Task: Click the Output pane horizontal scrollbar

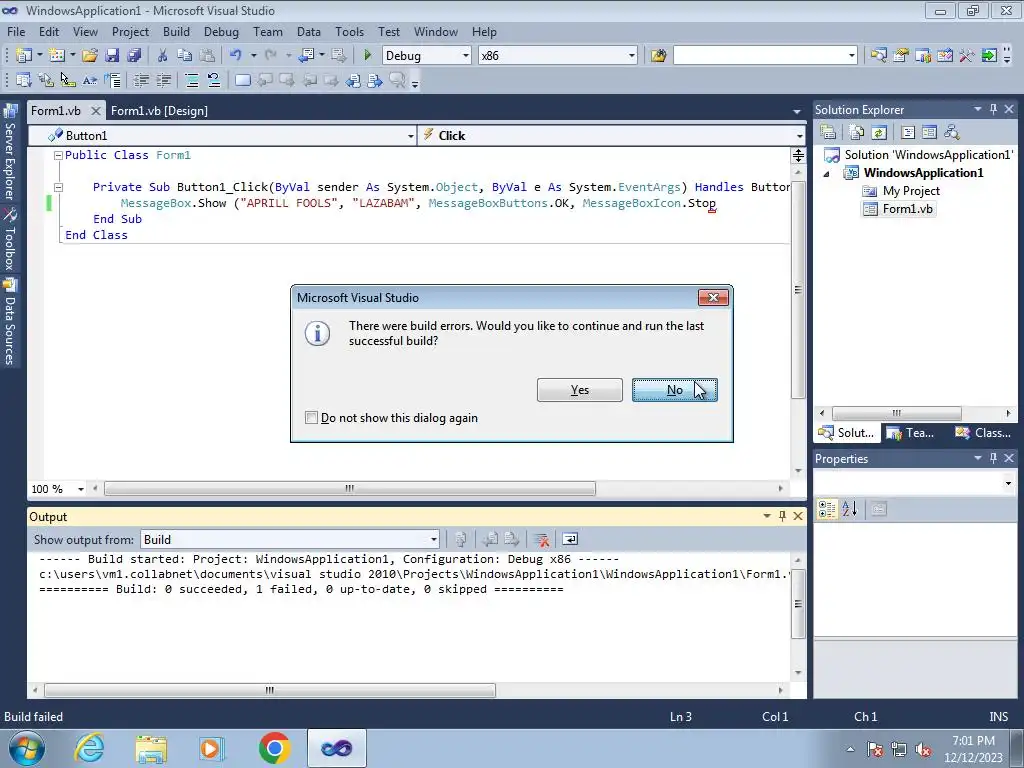Action: coord(270,690)
